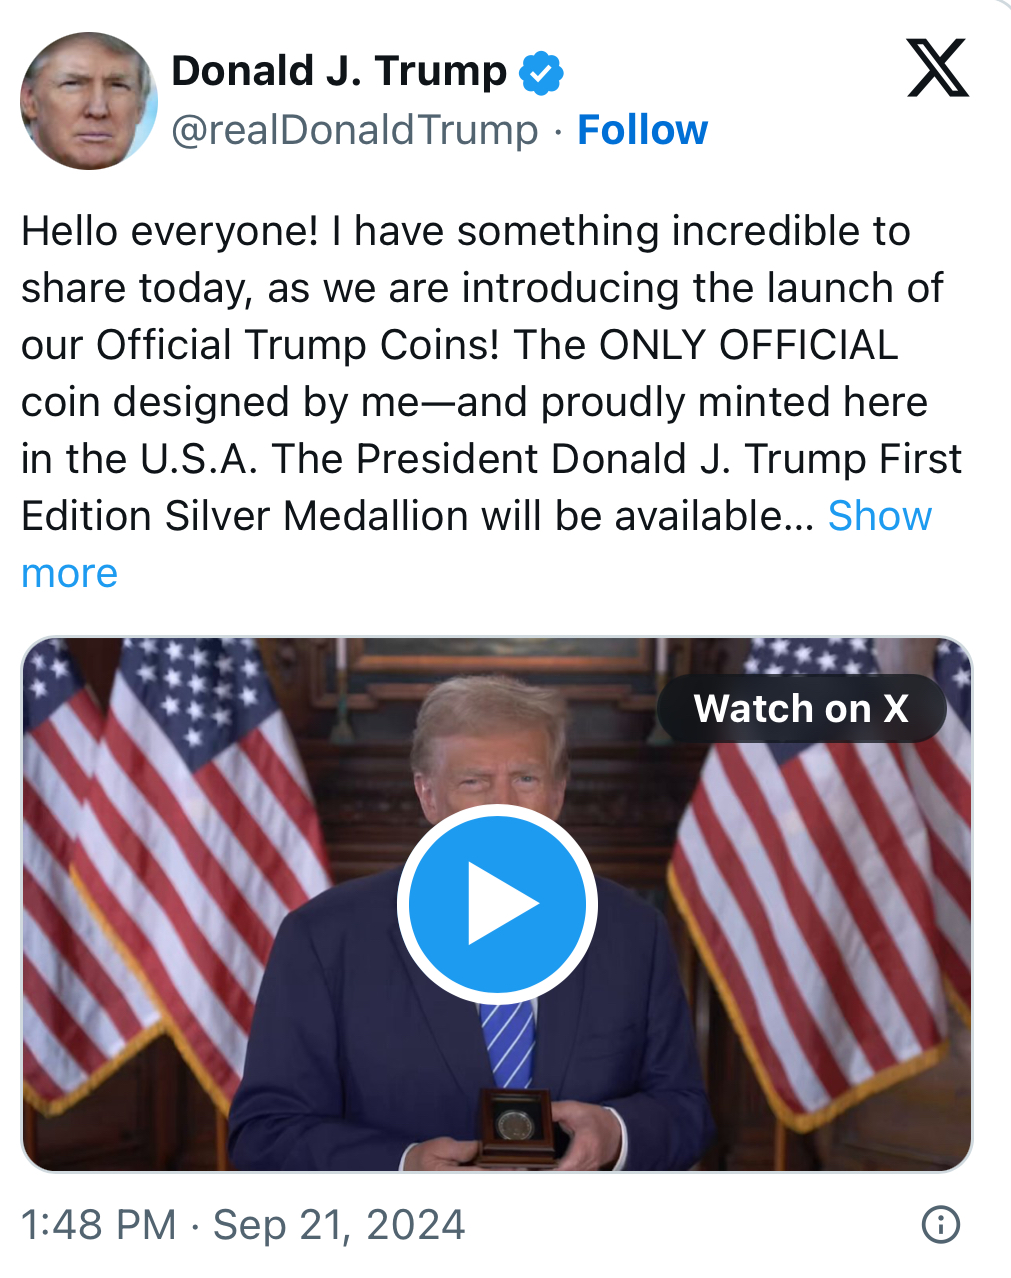Viewport: 1011px width, 1278px height.
Task: Click the "Donald J. Trump" display name
Action: 339,71
